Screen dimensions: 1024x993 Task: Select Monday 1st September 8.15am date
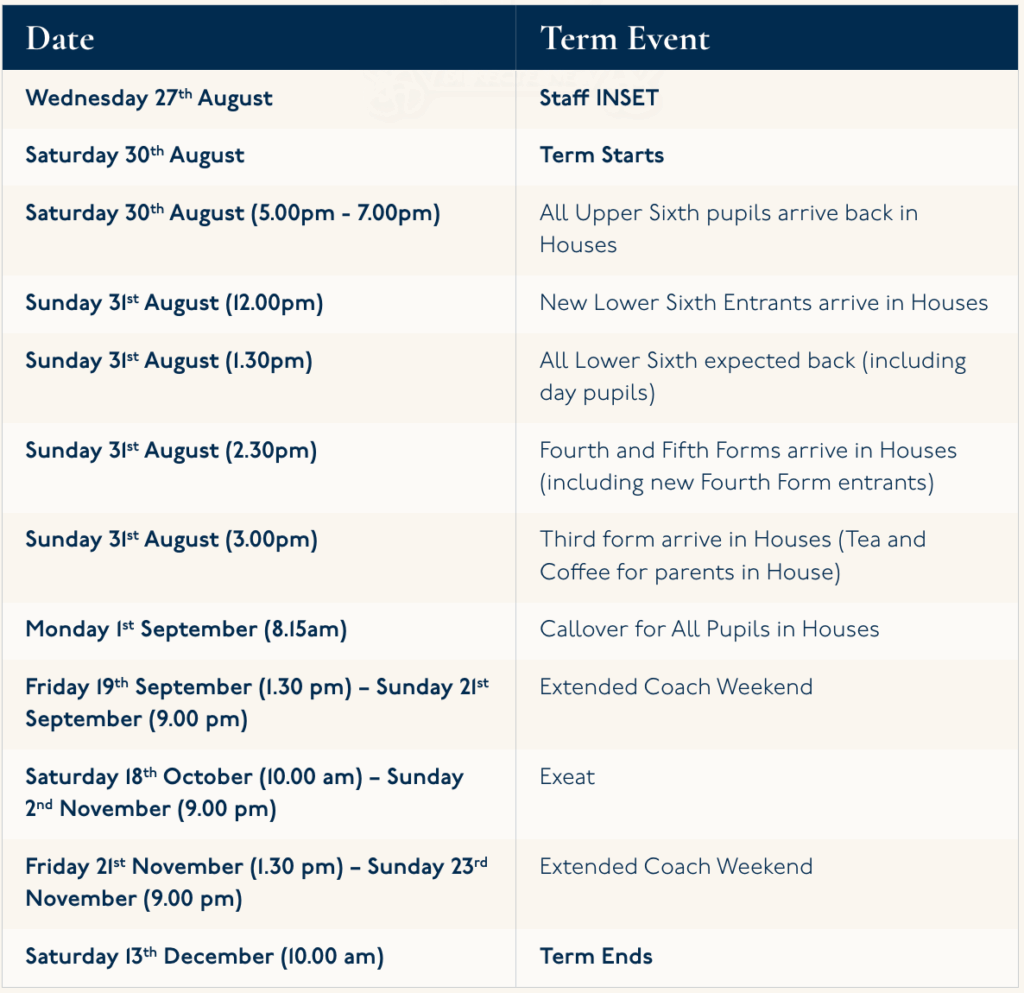pyautogui.click(x=186, y=630)
